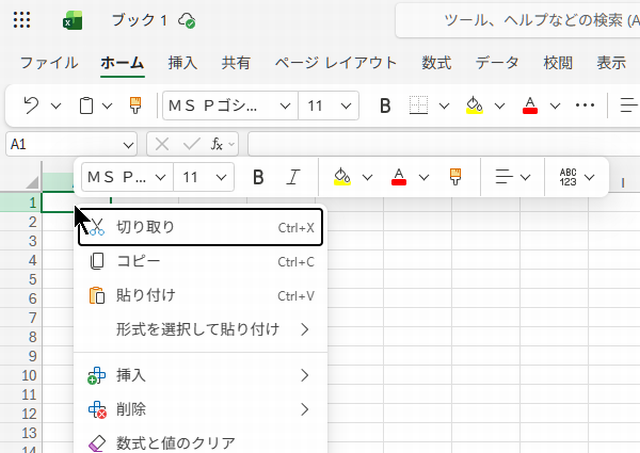This screenshot has height=453, width=640.
Task: Toggle bold in the ribbon
Action: [x=384, y=105]
